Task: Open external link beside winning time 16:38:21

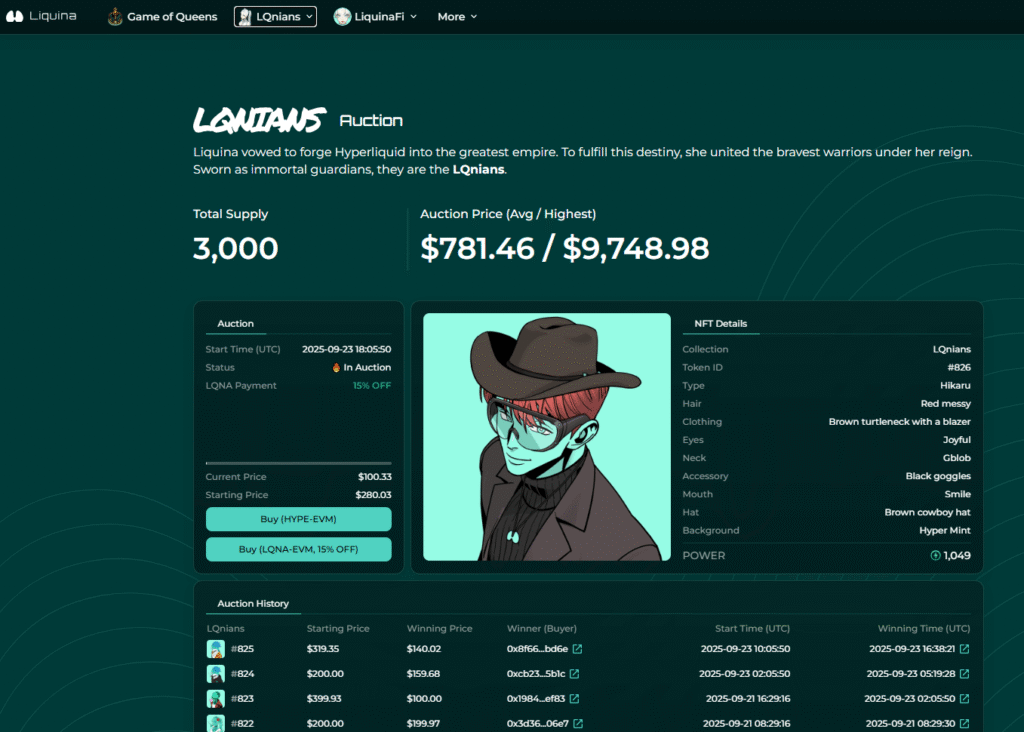Action: click(x=964, y=649)
